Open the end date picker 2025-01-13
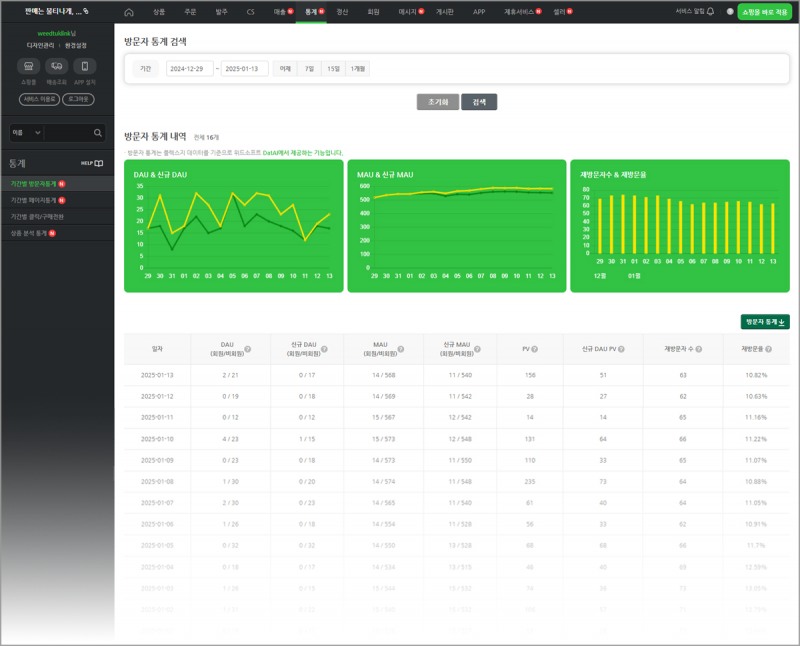The image size is (800, 646). tap(245, 69)
